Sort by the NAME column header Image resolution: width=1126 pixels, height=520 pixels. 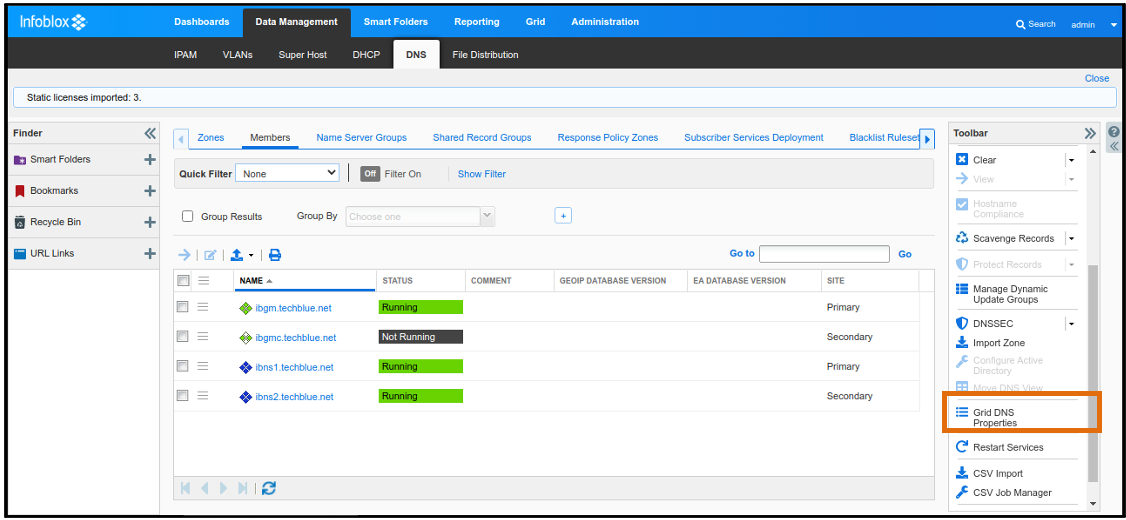click(x=304, y=281)
